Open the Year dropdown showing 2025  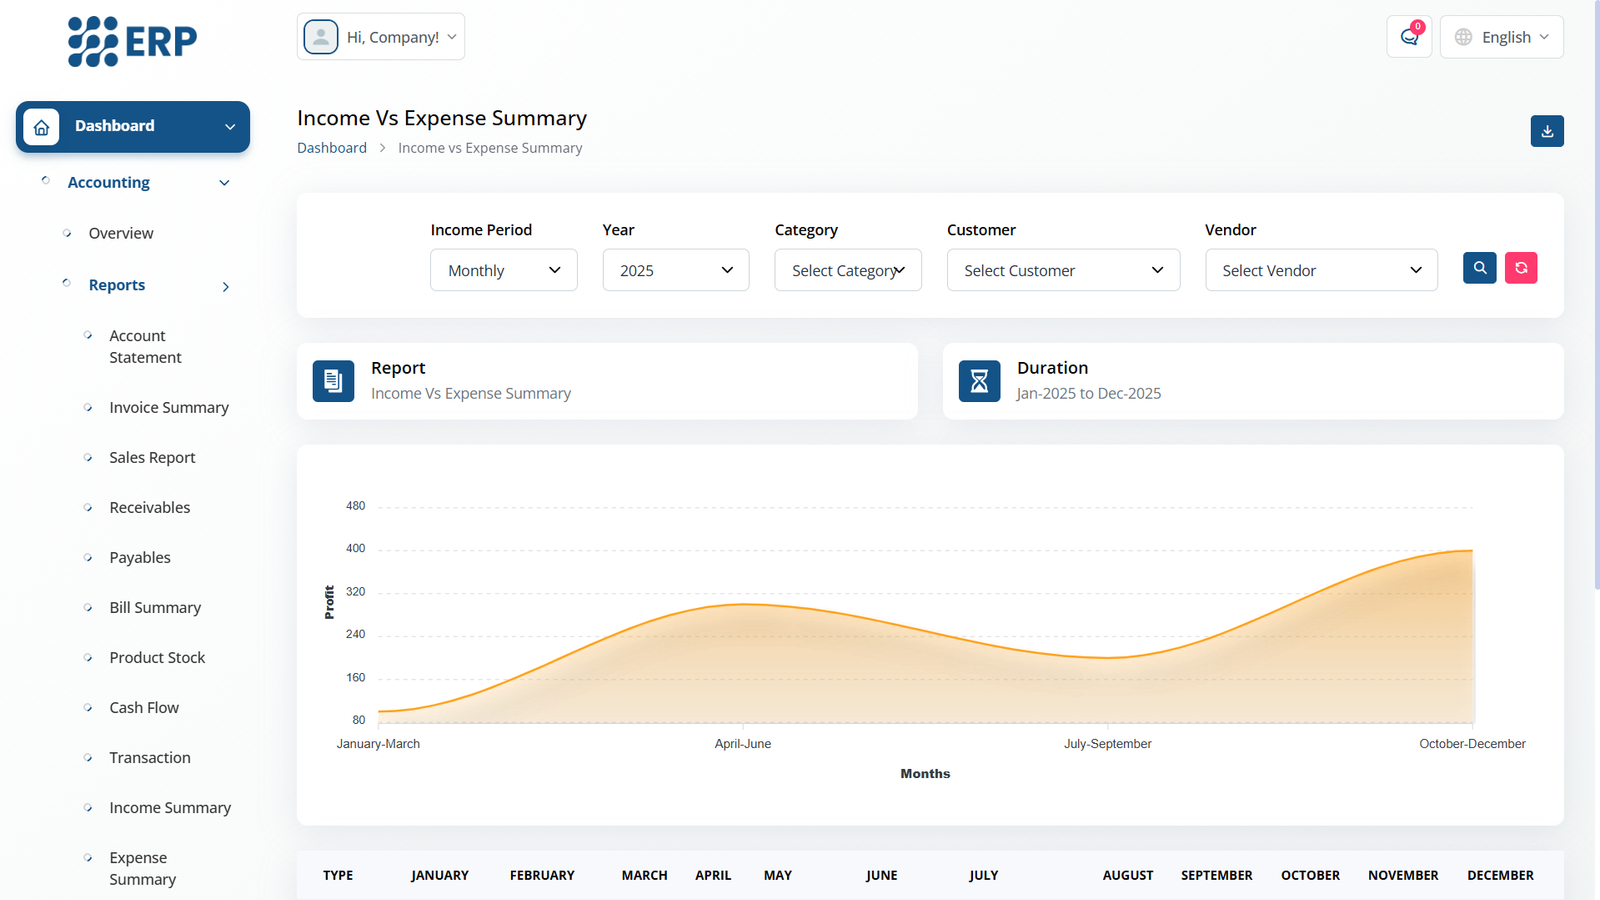tap(675, 270)
